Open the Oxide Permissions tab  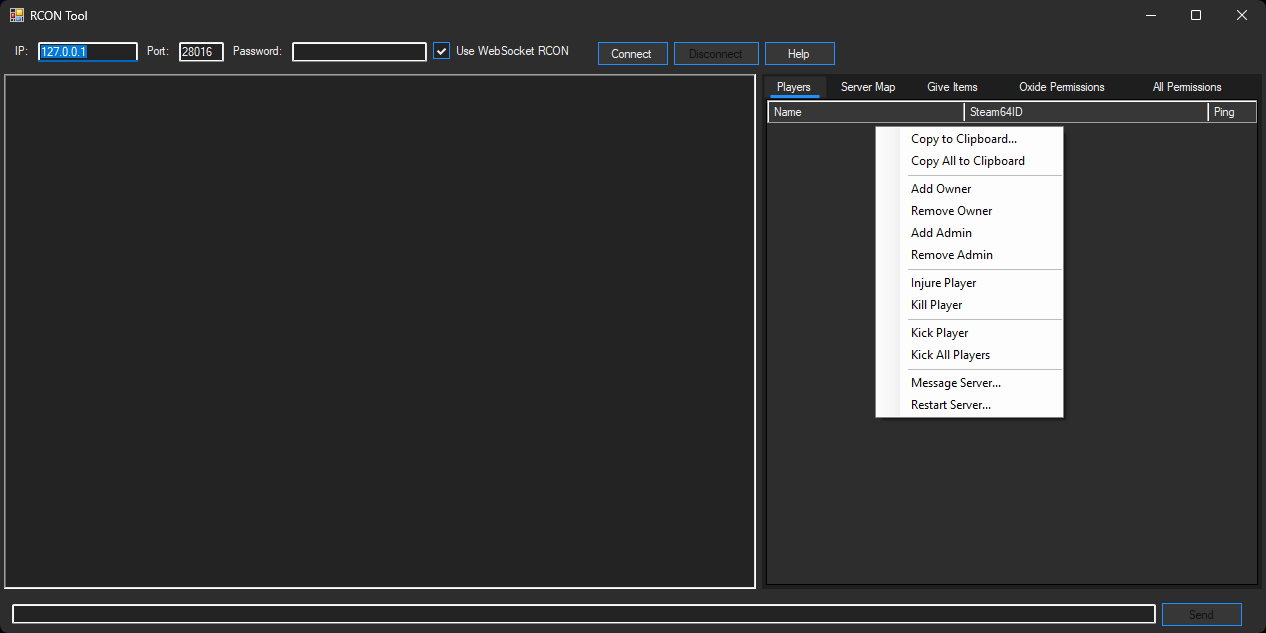(x=1061, y=87)
